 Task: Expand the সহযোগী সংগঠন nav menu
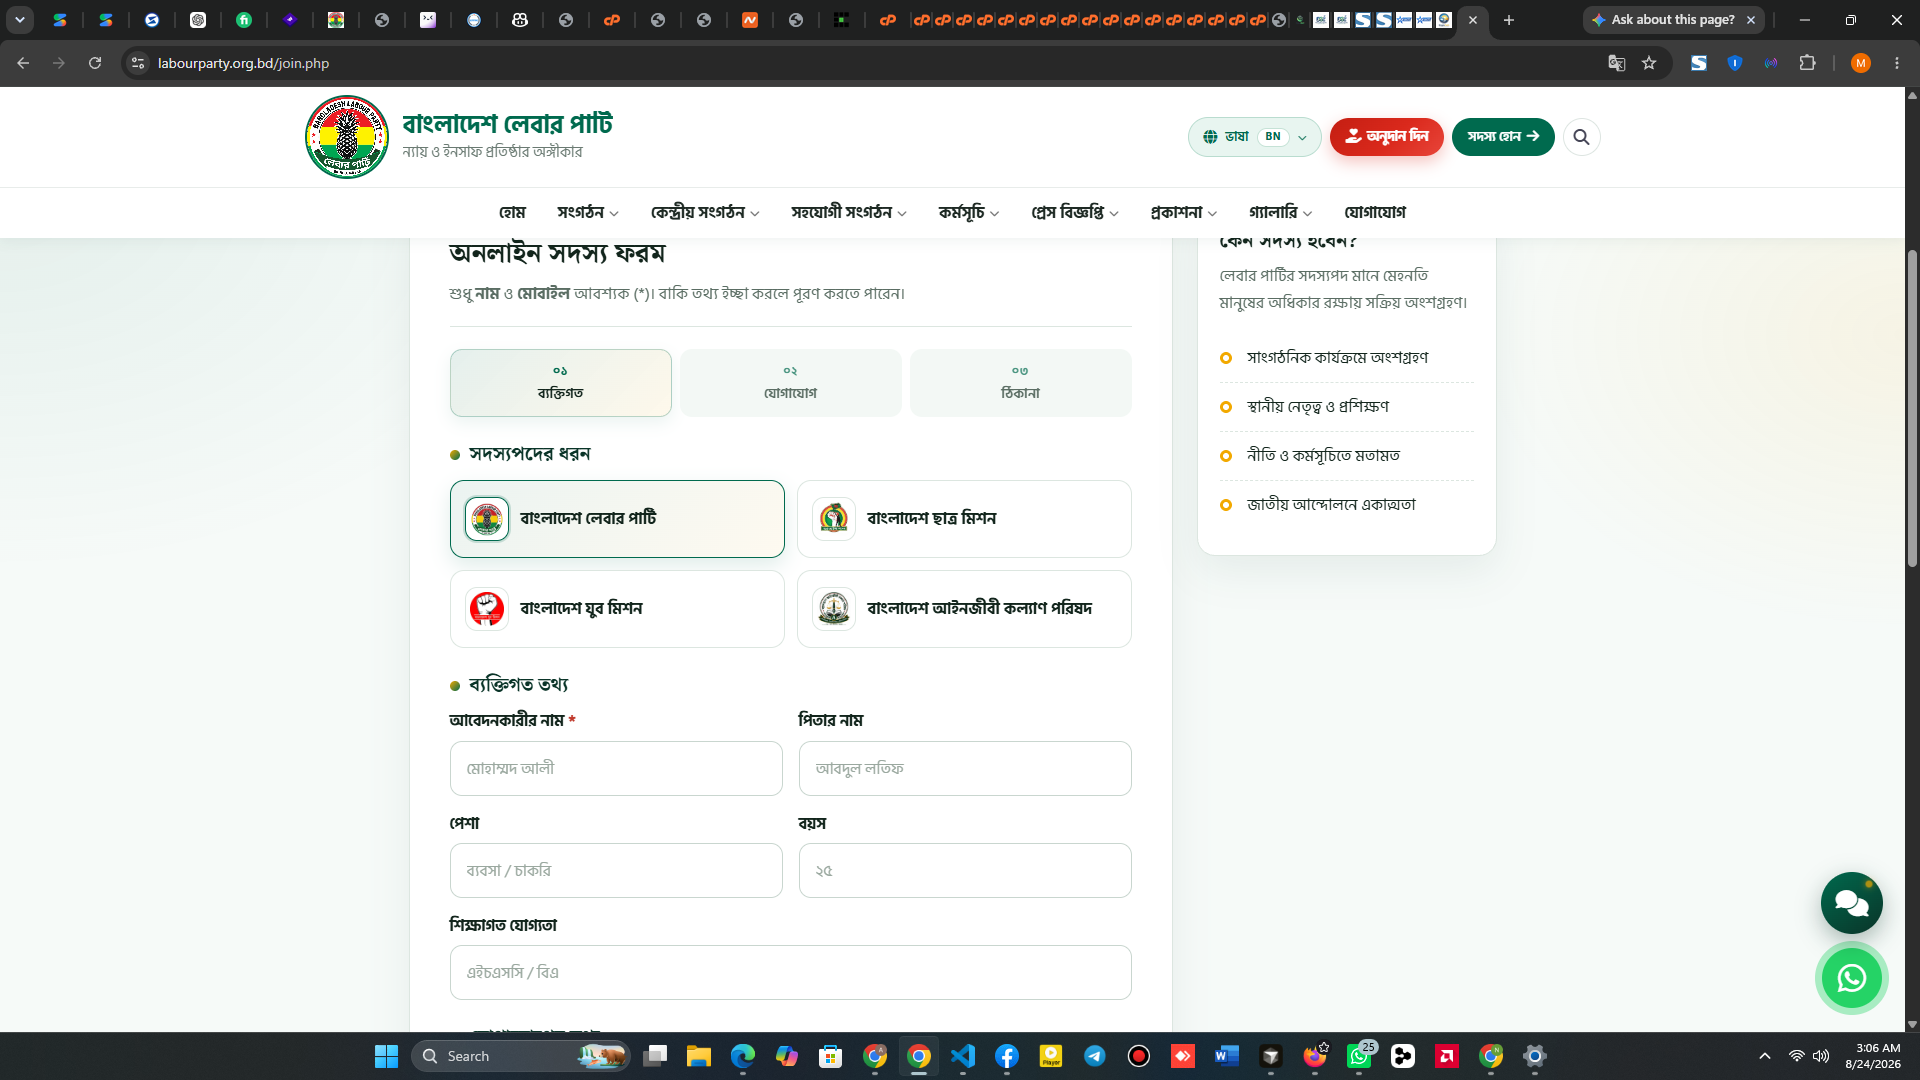pos(848,212)
